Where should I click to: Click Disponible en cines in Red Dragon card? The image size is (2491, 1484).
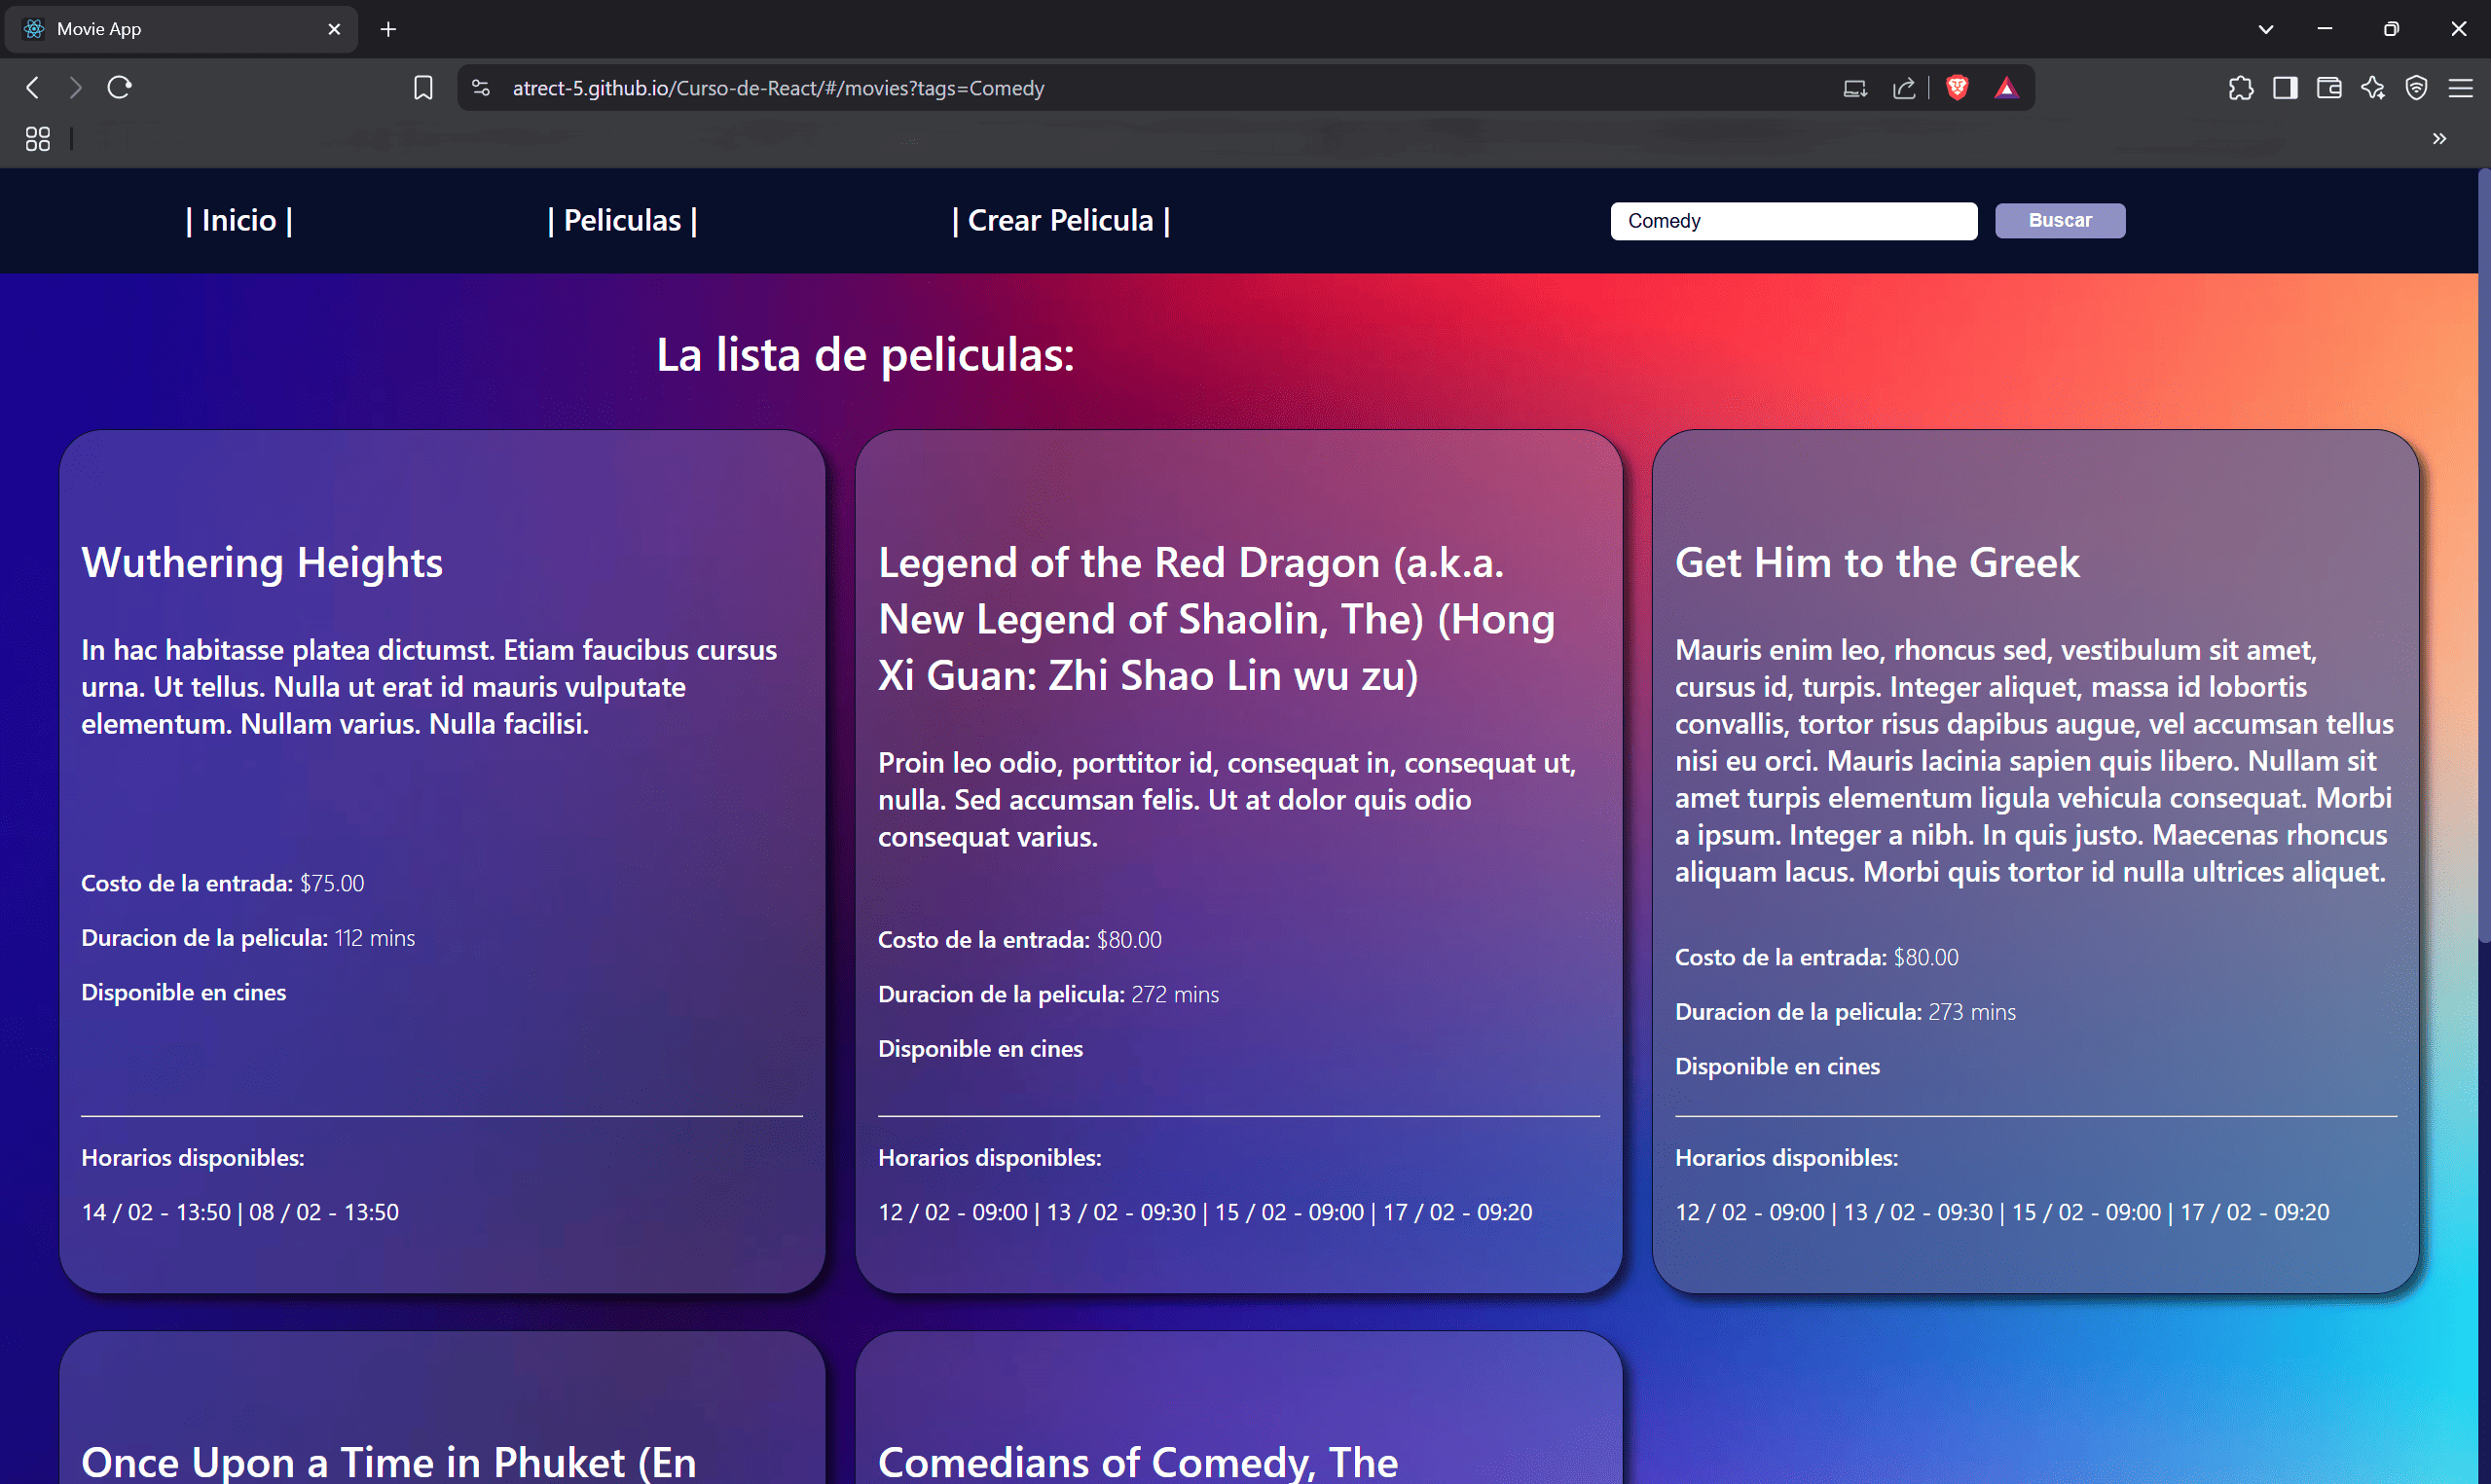[980, 1049]
